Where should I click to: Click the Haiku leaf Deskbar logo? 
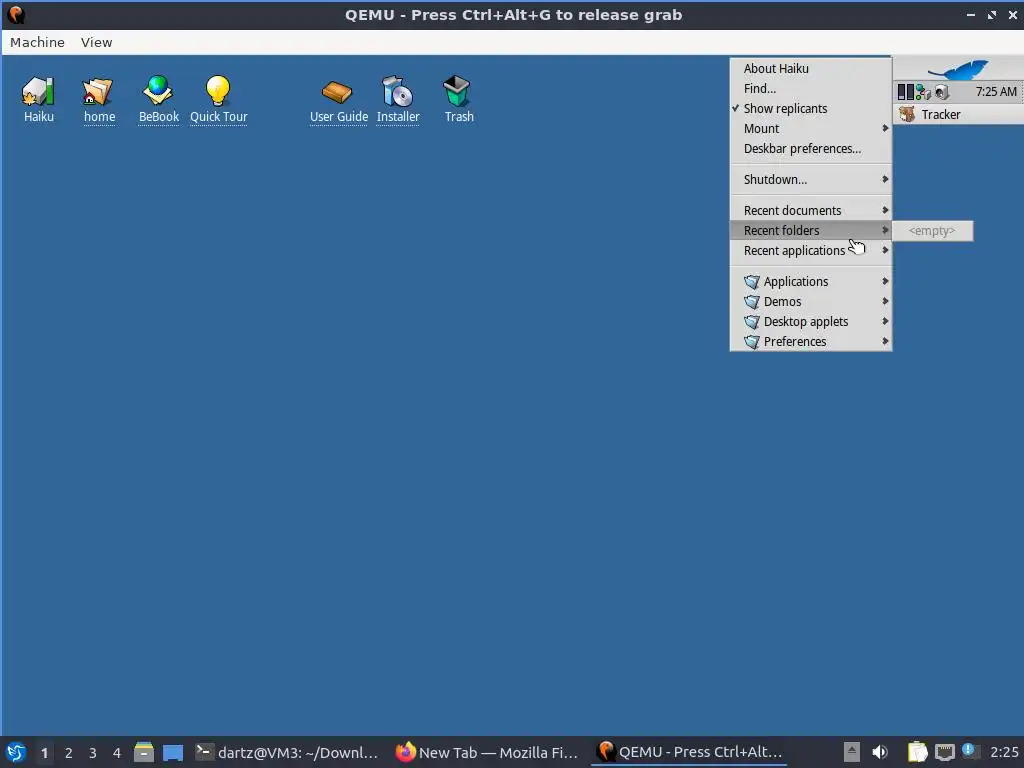pyautogui.click(x=958, y=69)
